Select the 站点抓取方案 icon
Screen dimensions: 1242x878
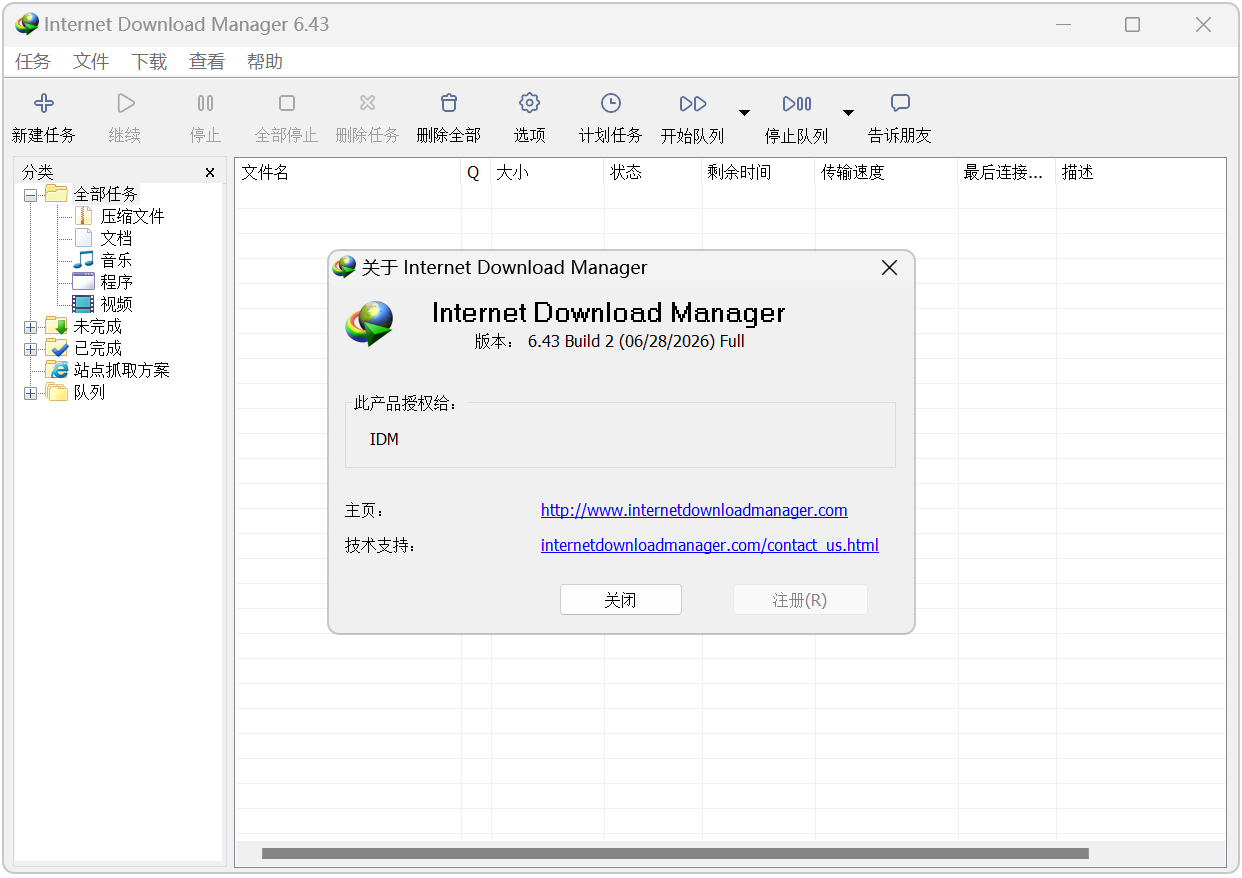(57, 370)
